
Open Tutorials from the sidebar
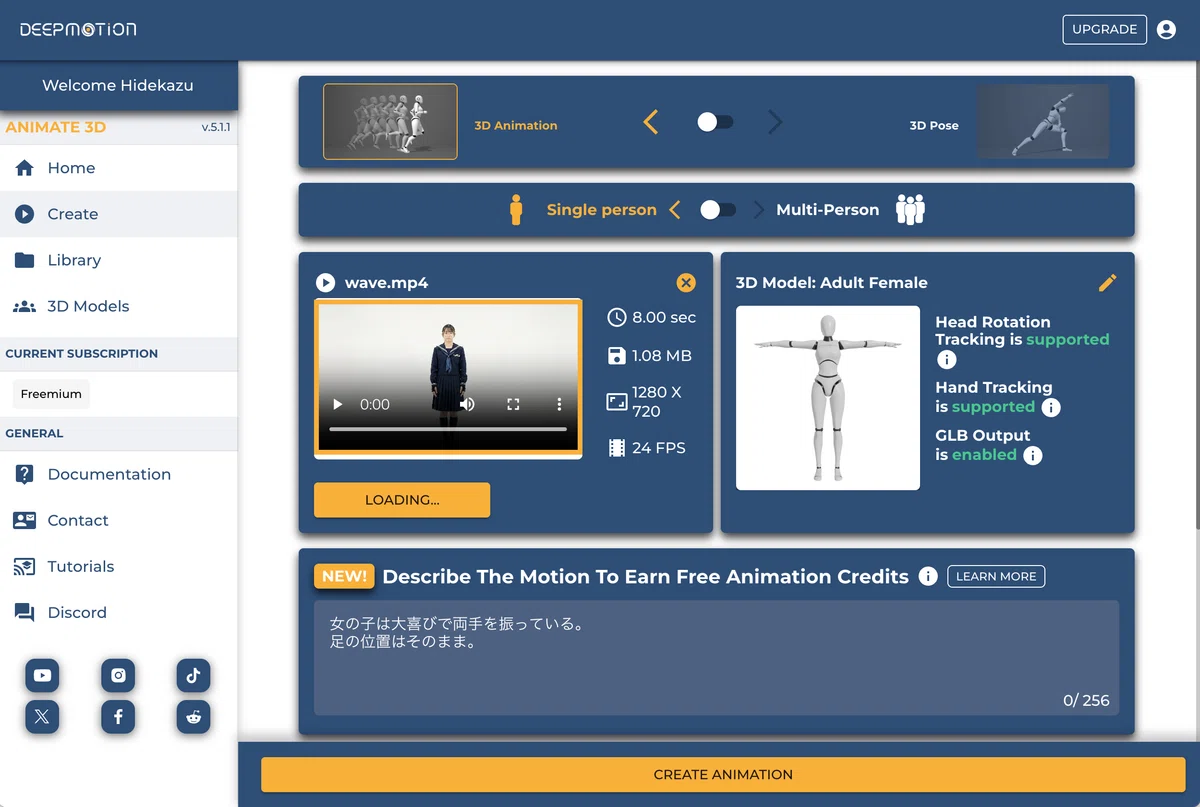tap(119, 566)
